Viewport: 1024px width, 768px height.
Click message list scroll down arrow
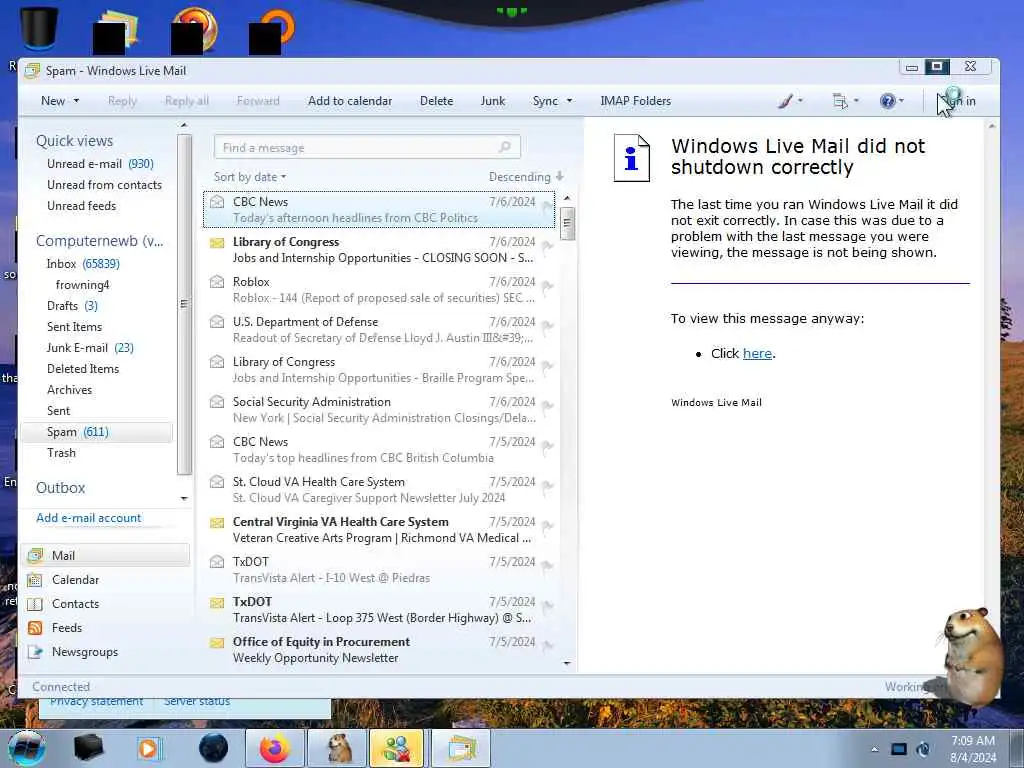pyautogui.click(x=567, y=664)
